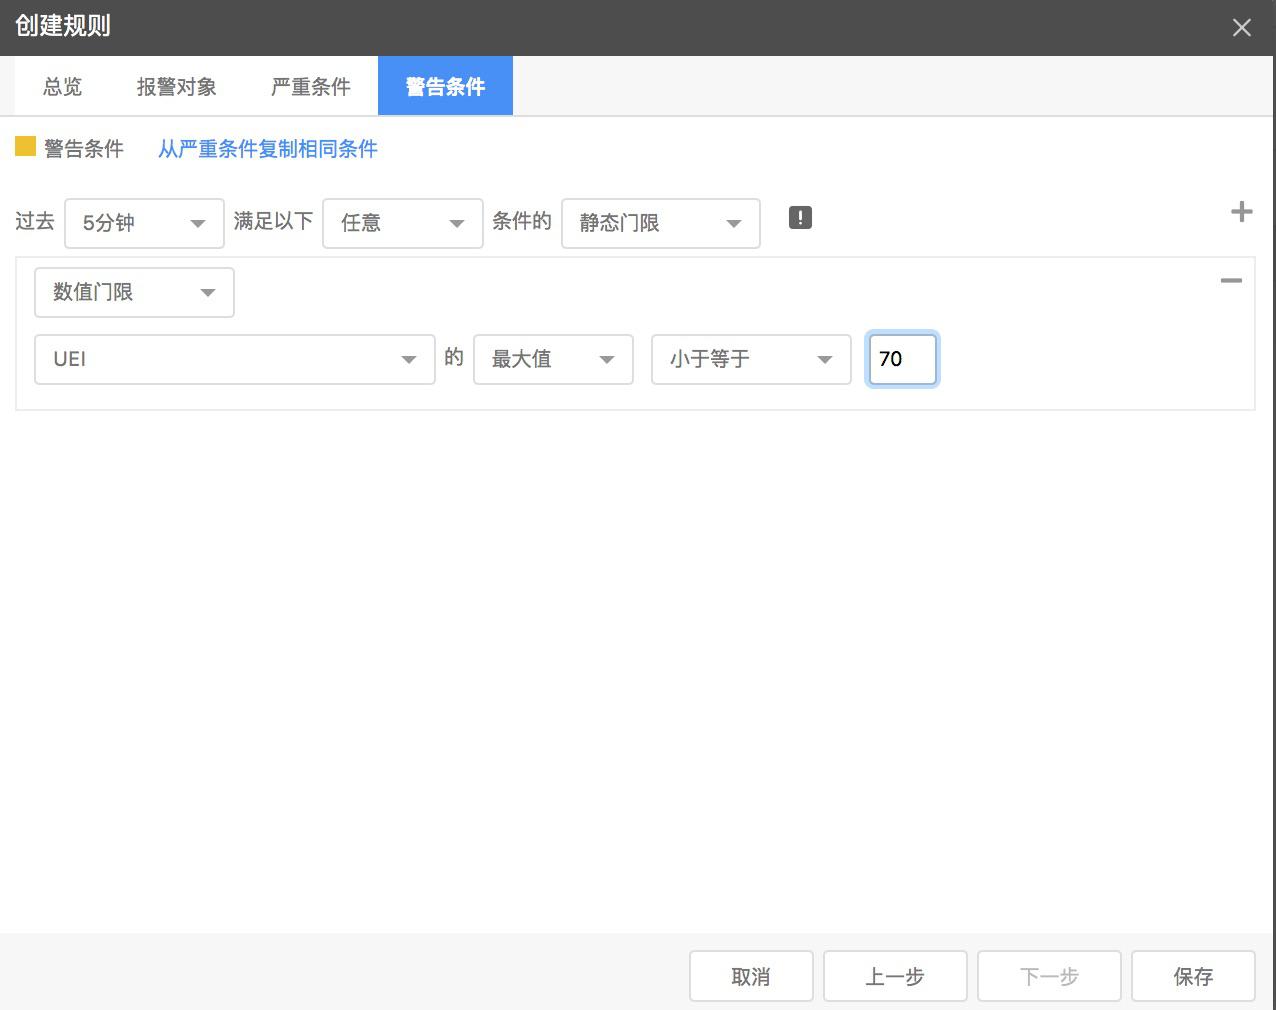Click the 警告条件 section heading text
Viewport: 1276px width, 1010px height.
[84, 149]
